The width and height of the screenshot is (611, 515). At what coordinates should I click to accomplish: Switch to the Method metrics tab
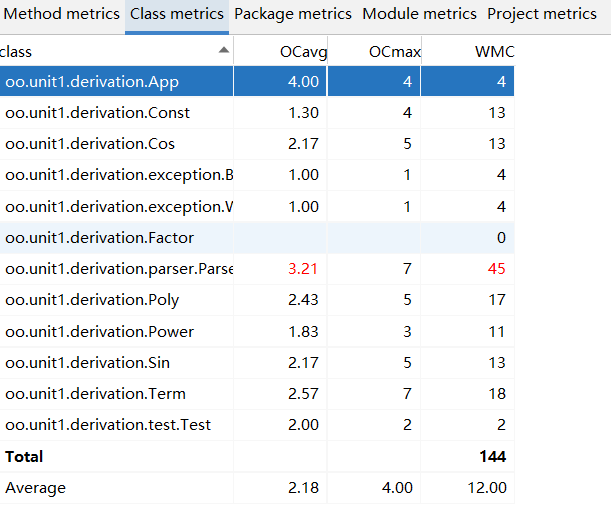(60, 15)
